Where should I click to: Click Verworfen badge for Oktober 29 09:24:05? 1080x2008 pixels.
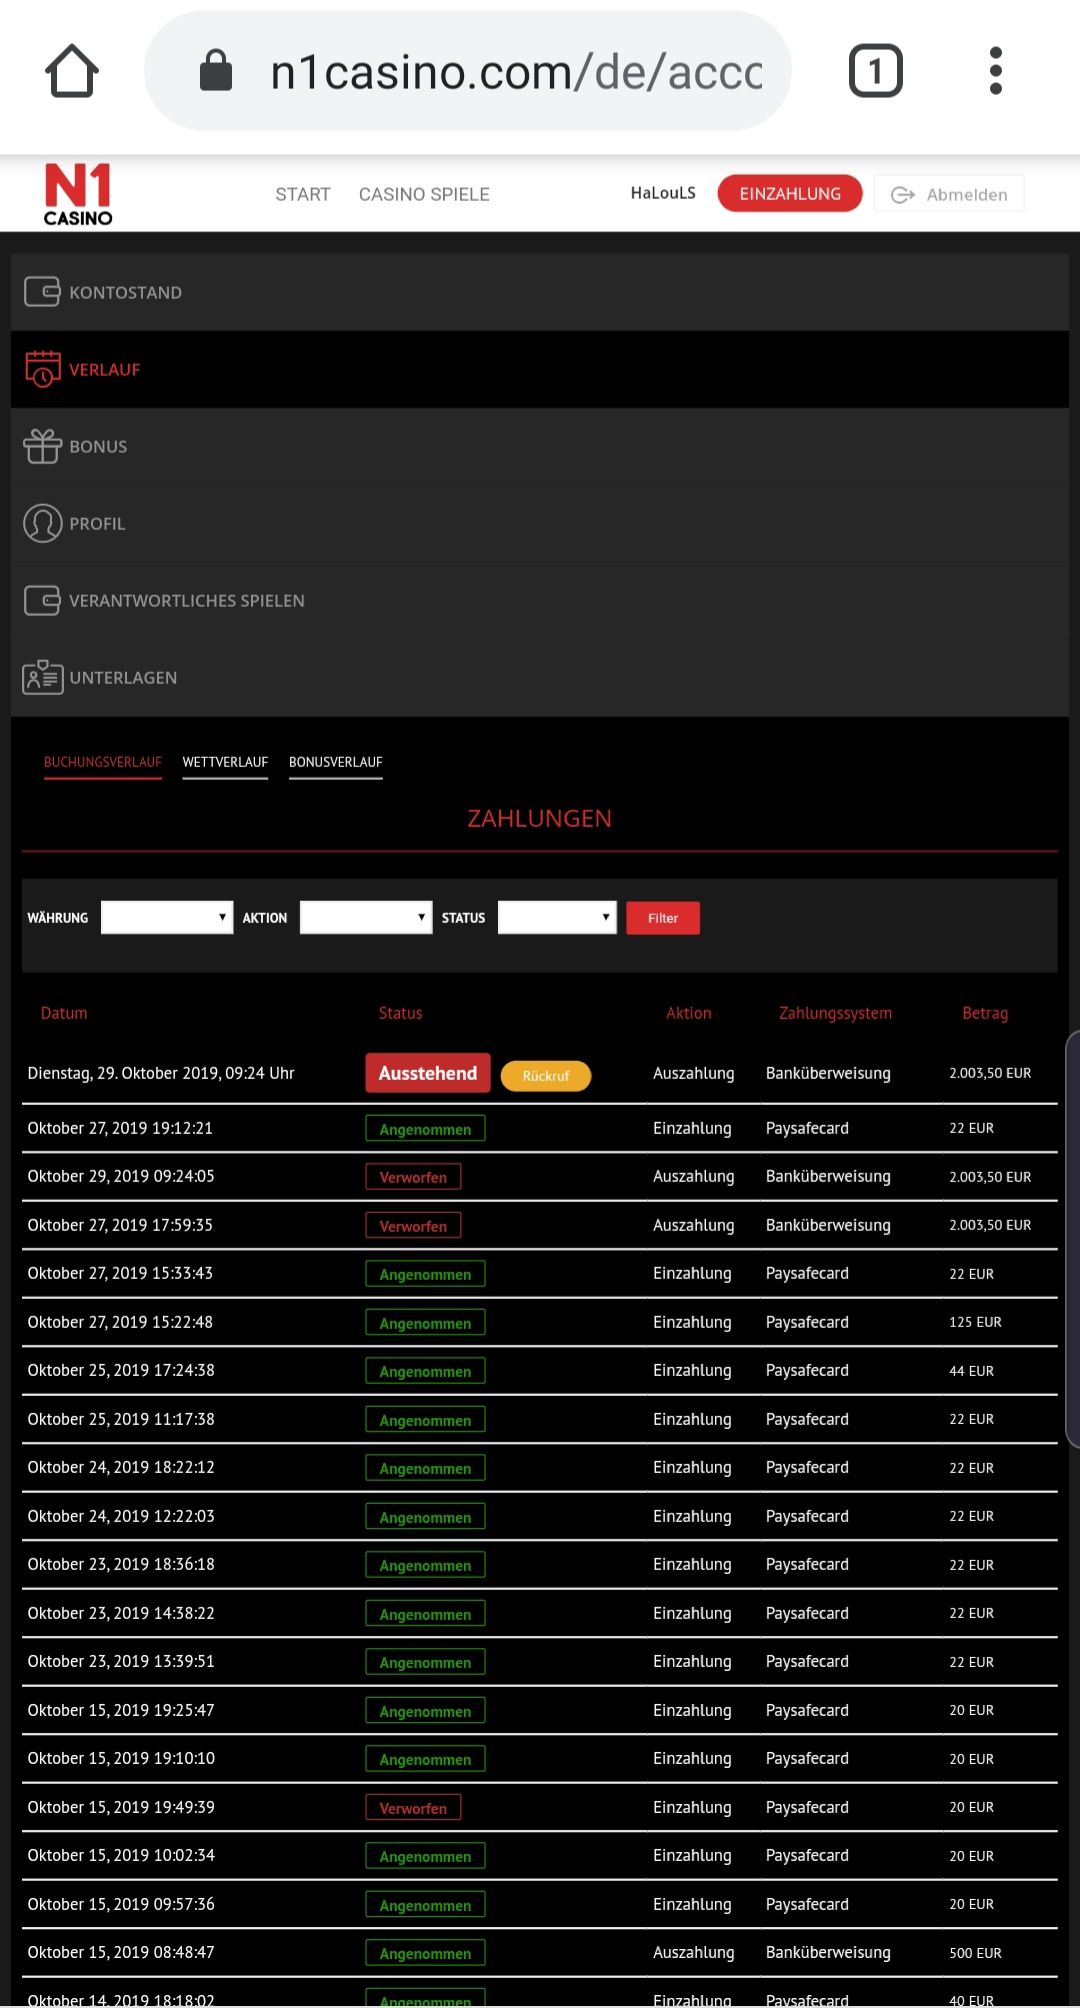point(413,1177)
